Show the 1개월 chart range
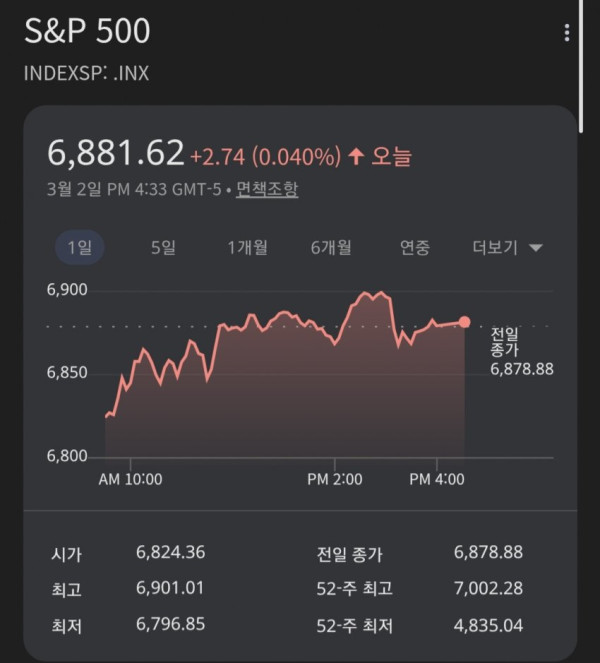This screenshot has height=663, width=600. pyautogui.click(x=247, y=248)
